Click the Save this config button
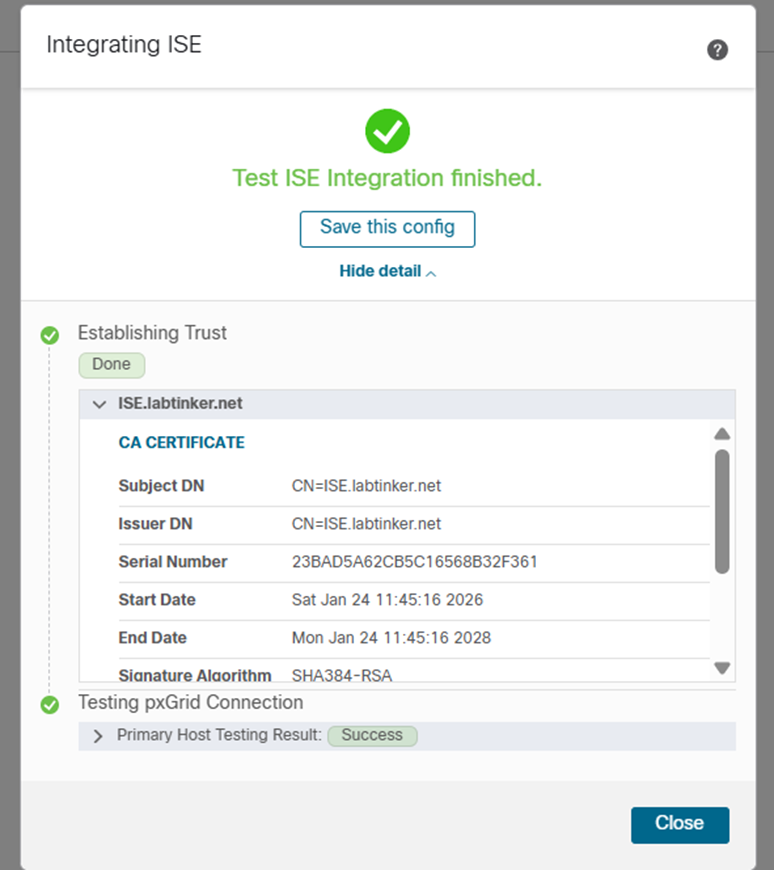 [387, 228]
